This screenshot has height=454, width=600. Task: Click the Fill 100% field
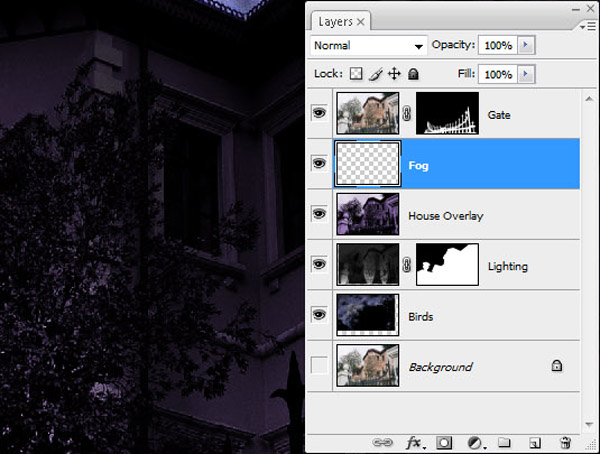[x=498, y=74]
